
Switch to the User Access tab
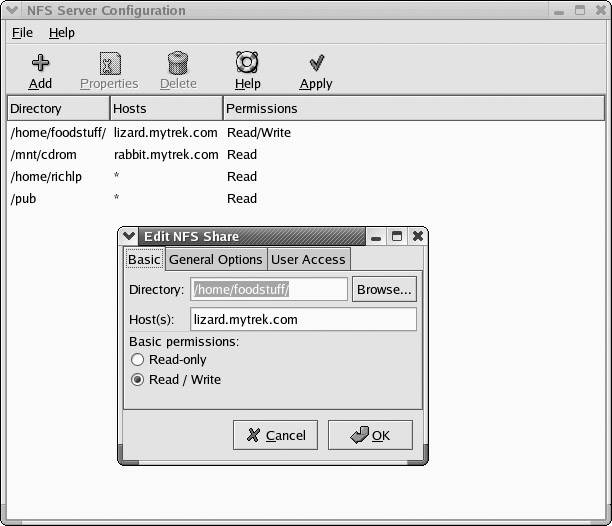(309, 259)
